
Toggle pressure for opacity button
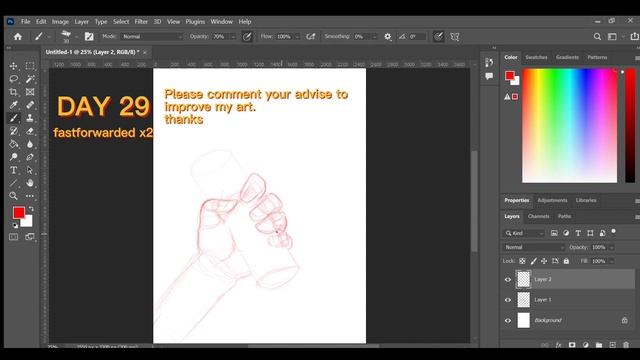(247, 37)
